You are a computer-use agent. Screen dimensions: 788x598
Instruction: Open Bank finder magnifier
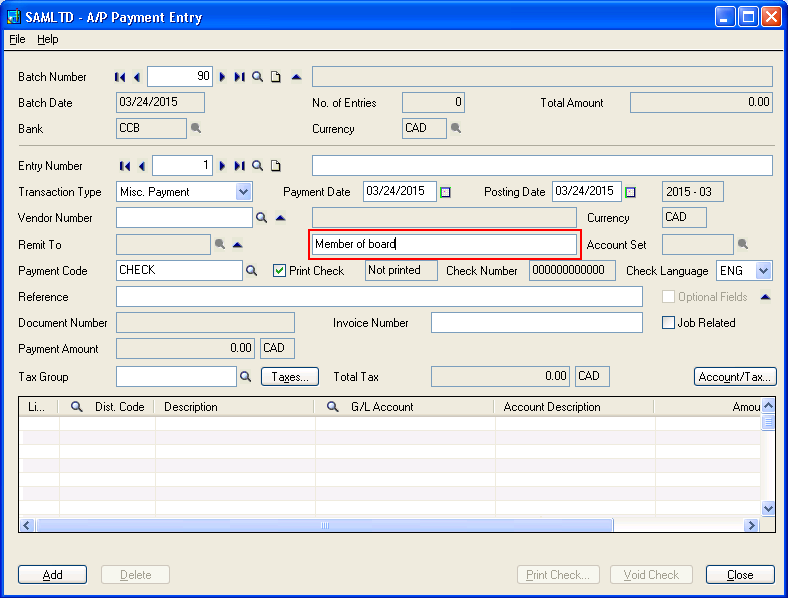[196, 128]
